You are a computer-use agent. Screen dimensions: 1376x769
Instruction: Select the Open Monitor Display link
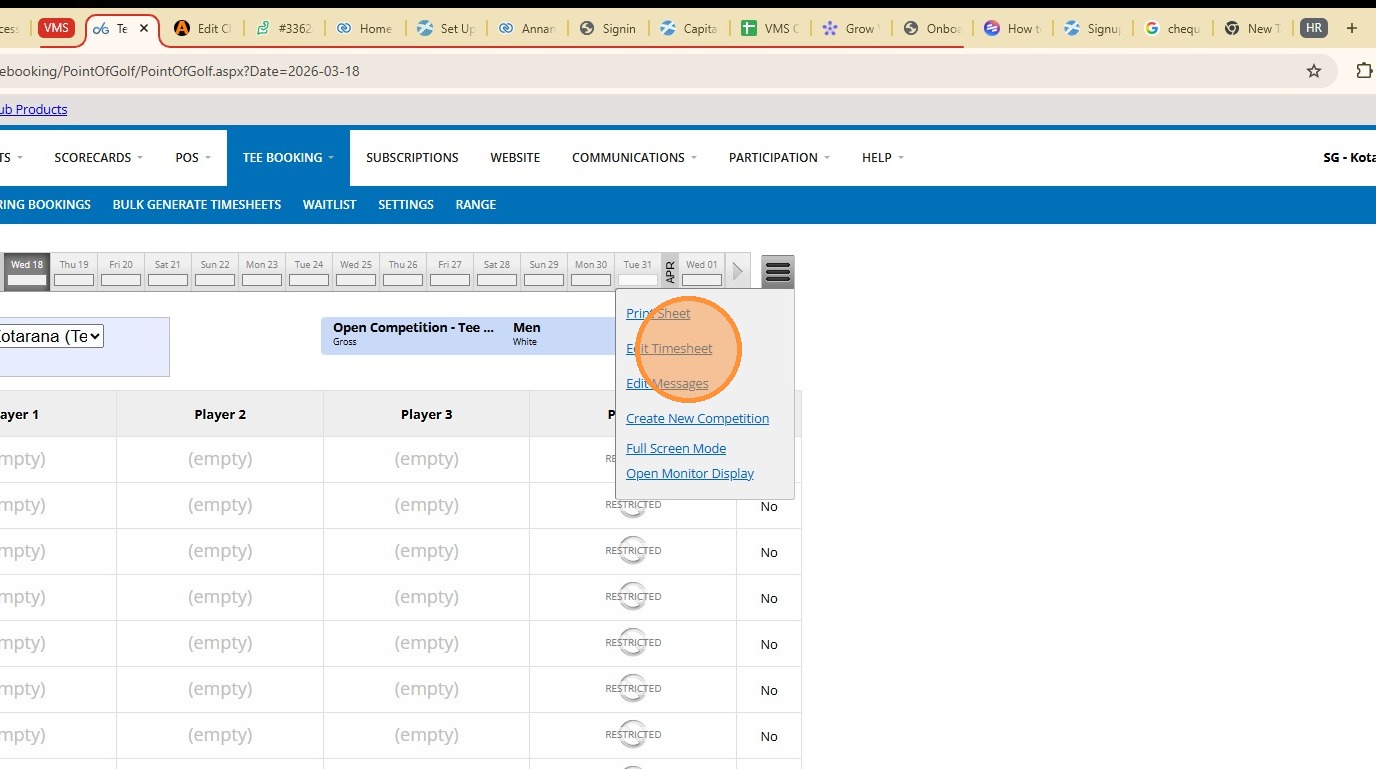[689, 474]
